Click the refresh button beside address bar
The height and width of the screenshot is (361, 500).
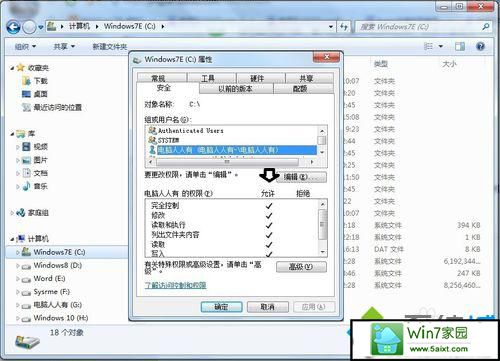click(344, 27)
